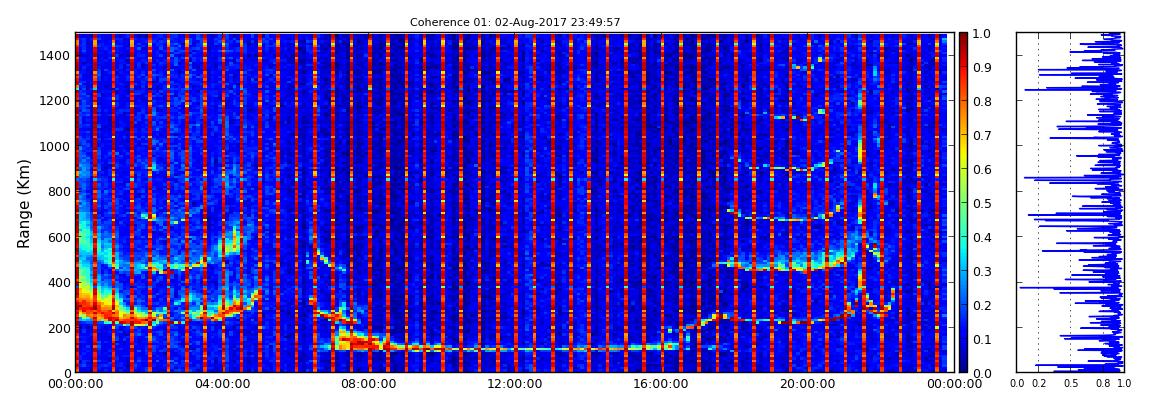Click the 1000 range tick label
Image resolution: width=1150 pixels, height=407 pixels.
(x=55, y=147)
